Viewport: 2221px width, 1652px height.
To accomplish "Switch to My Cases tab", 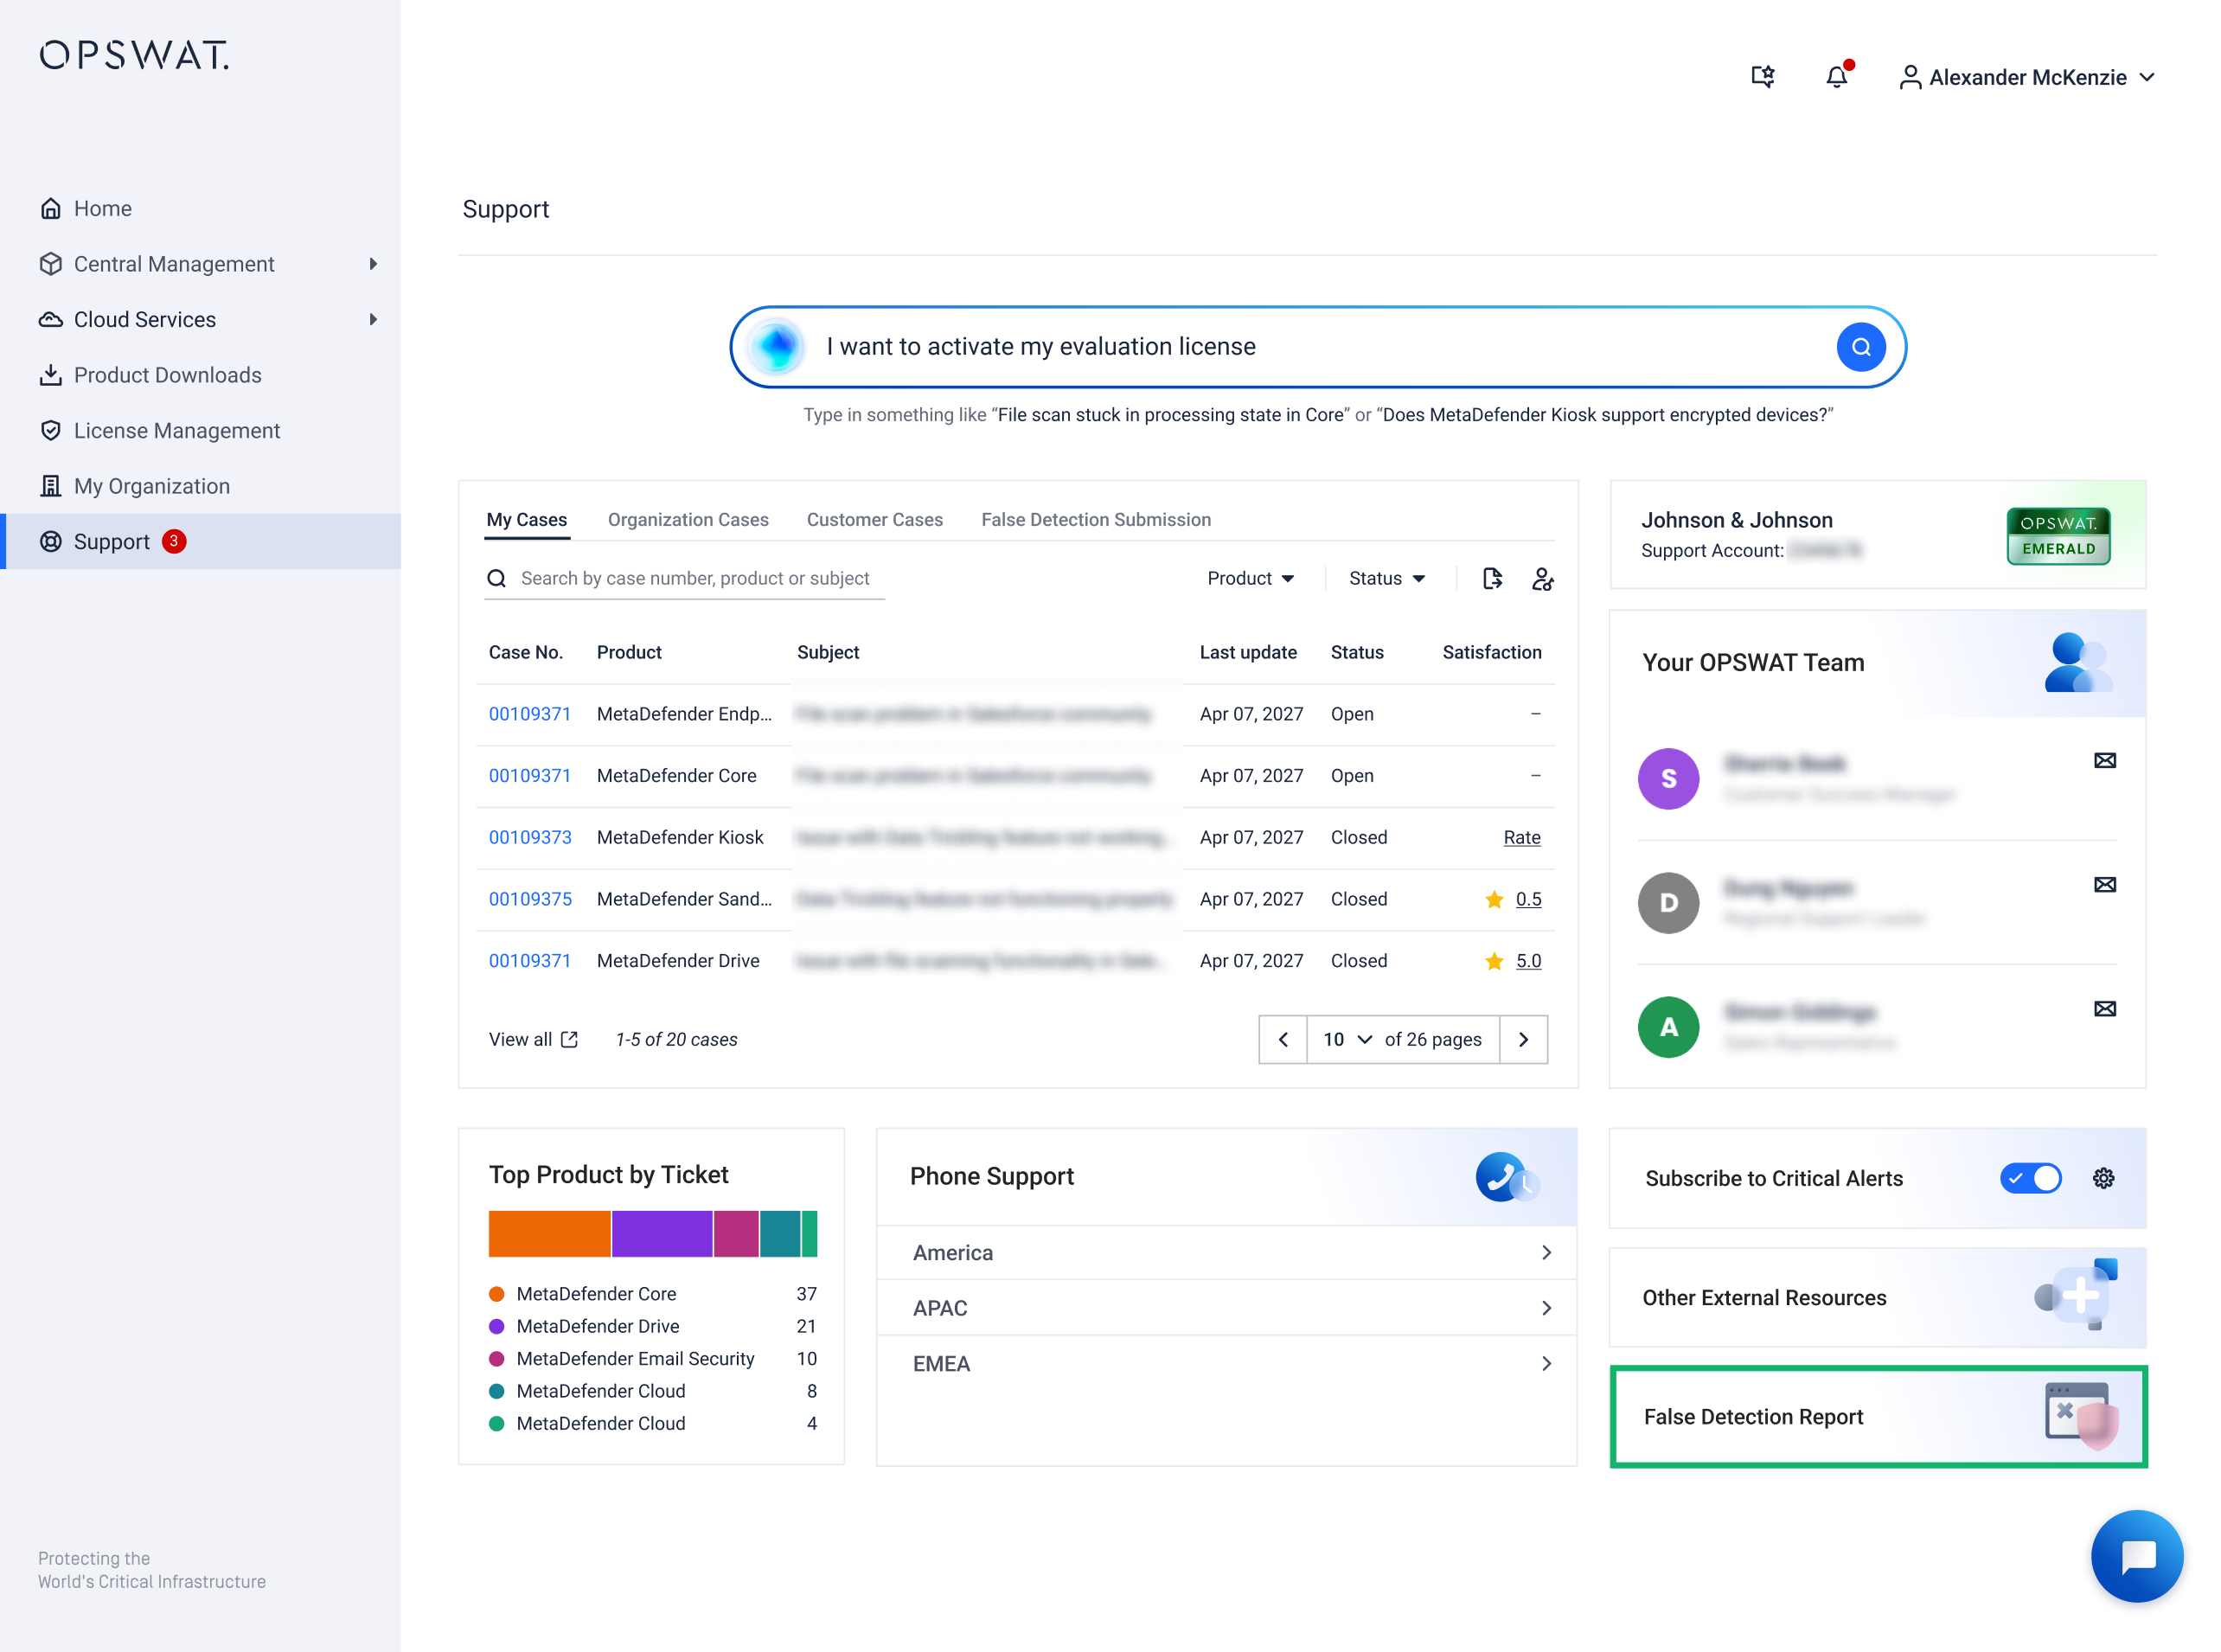I will (527, 520).
